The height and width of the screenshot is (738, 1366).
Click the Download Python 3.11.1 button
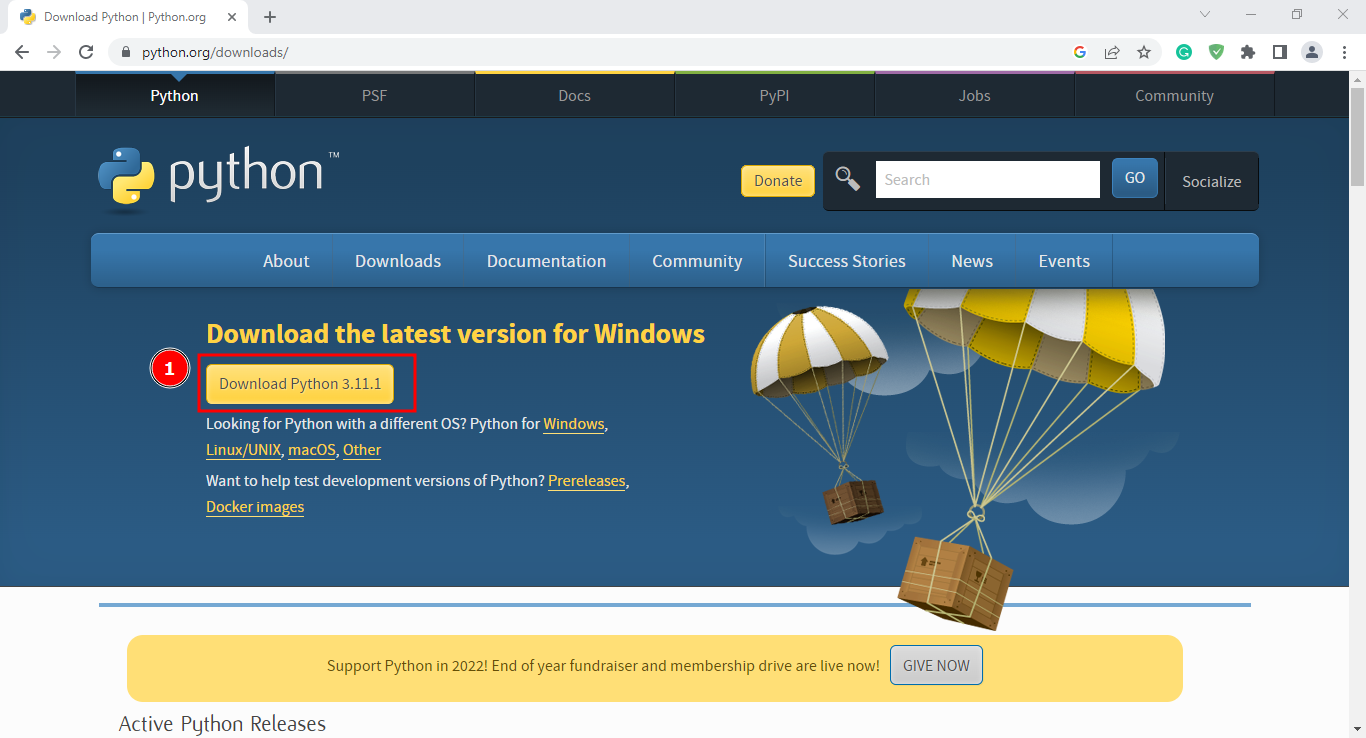pyautogui.click(x=300, y=384)
